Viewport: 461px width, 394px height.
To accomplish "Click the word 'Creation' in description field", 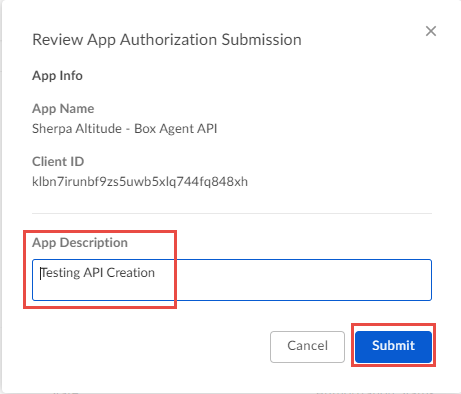I will click(131, 273).
